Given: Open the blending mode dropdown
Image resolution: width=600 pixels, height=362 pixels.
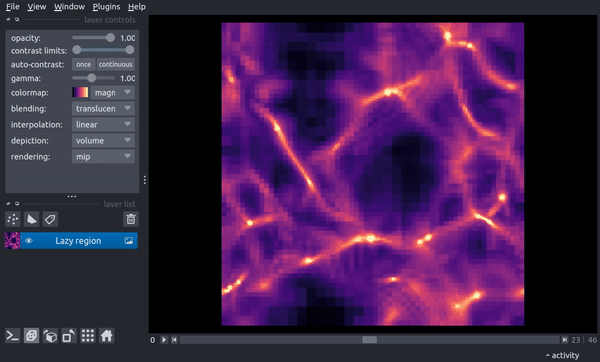Looking at the screenshot, I should [103, 109].
